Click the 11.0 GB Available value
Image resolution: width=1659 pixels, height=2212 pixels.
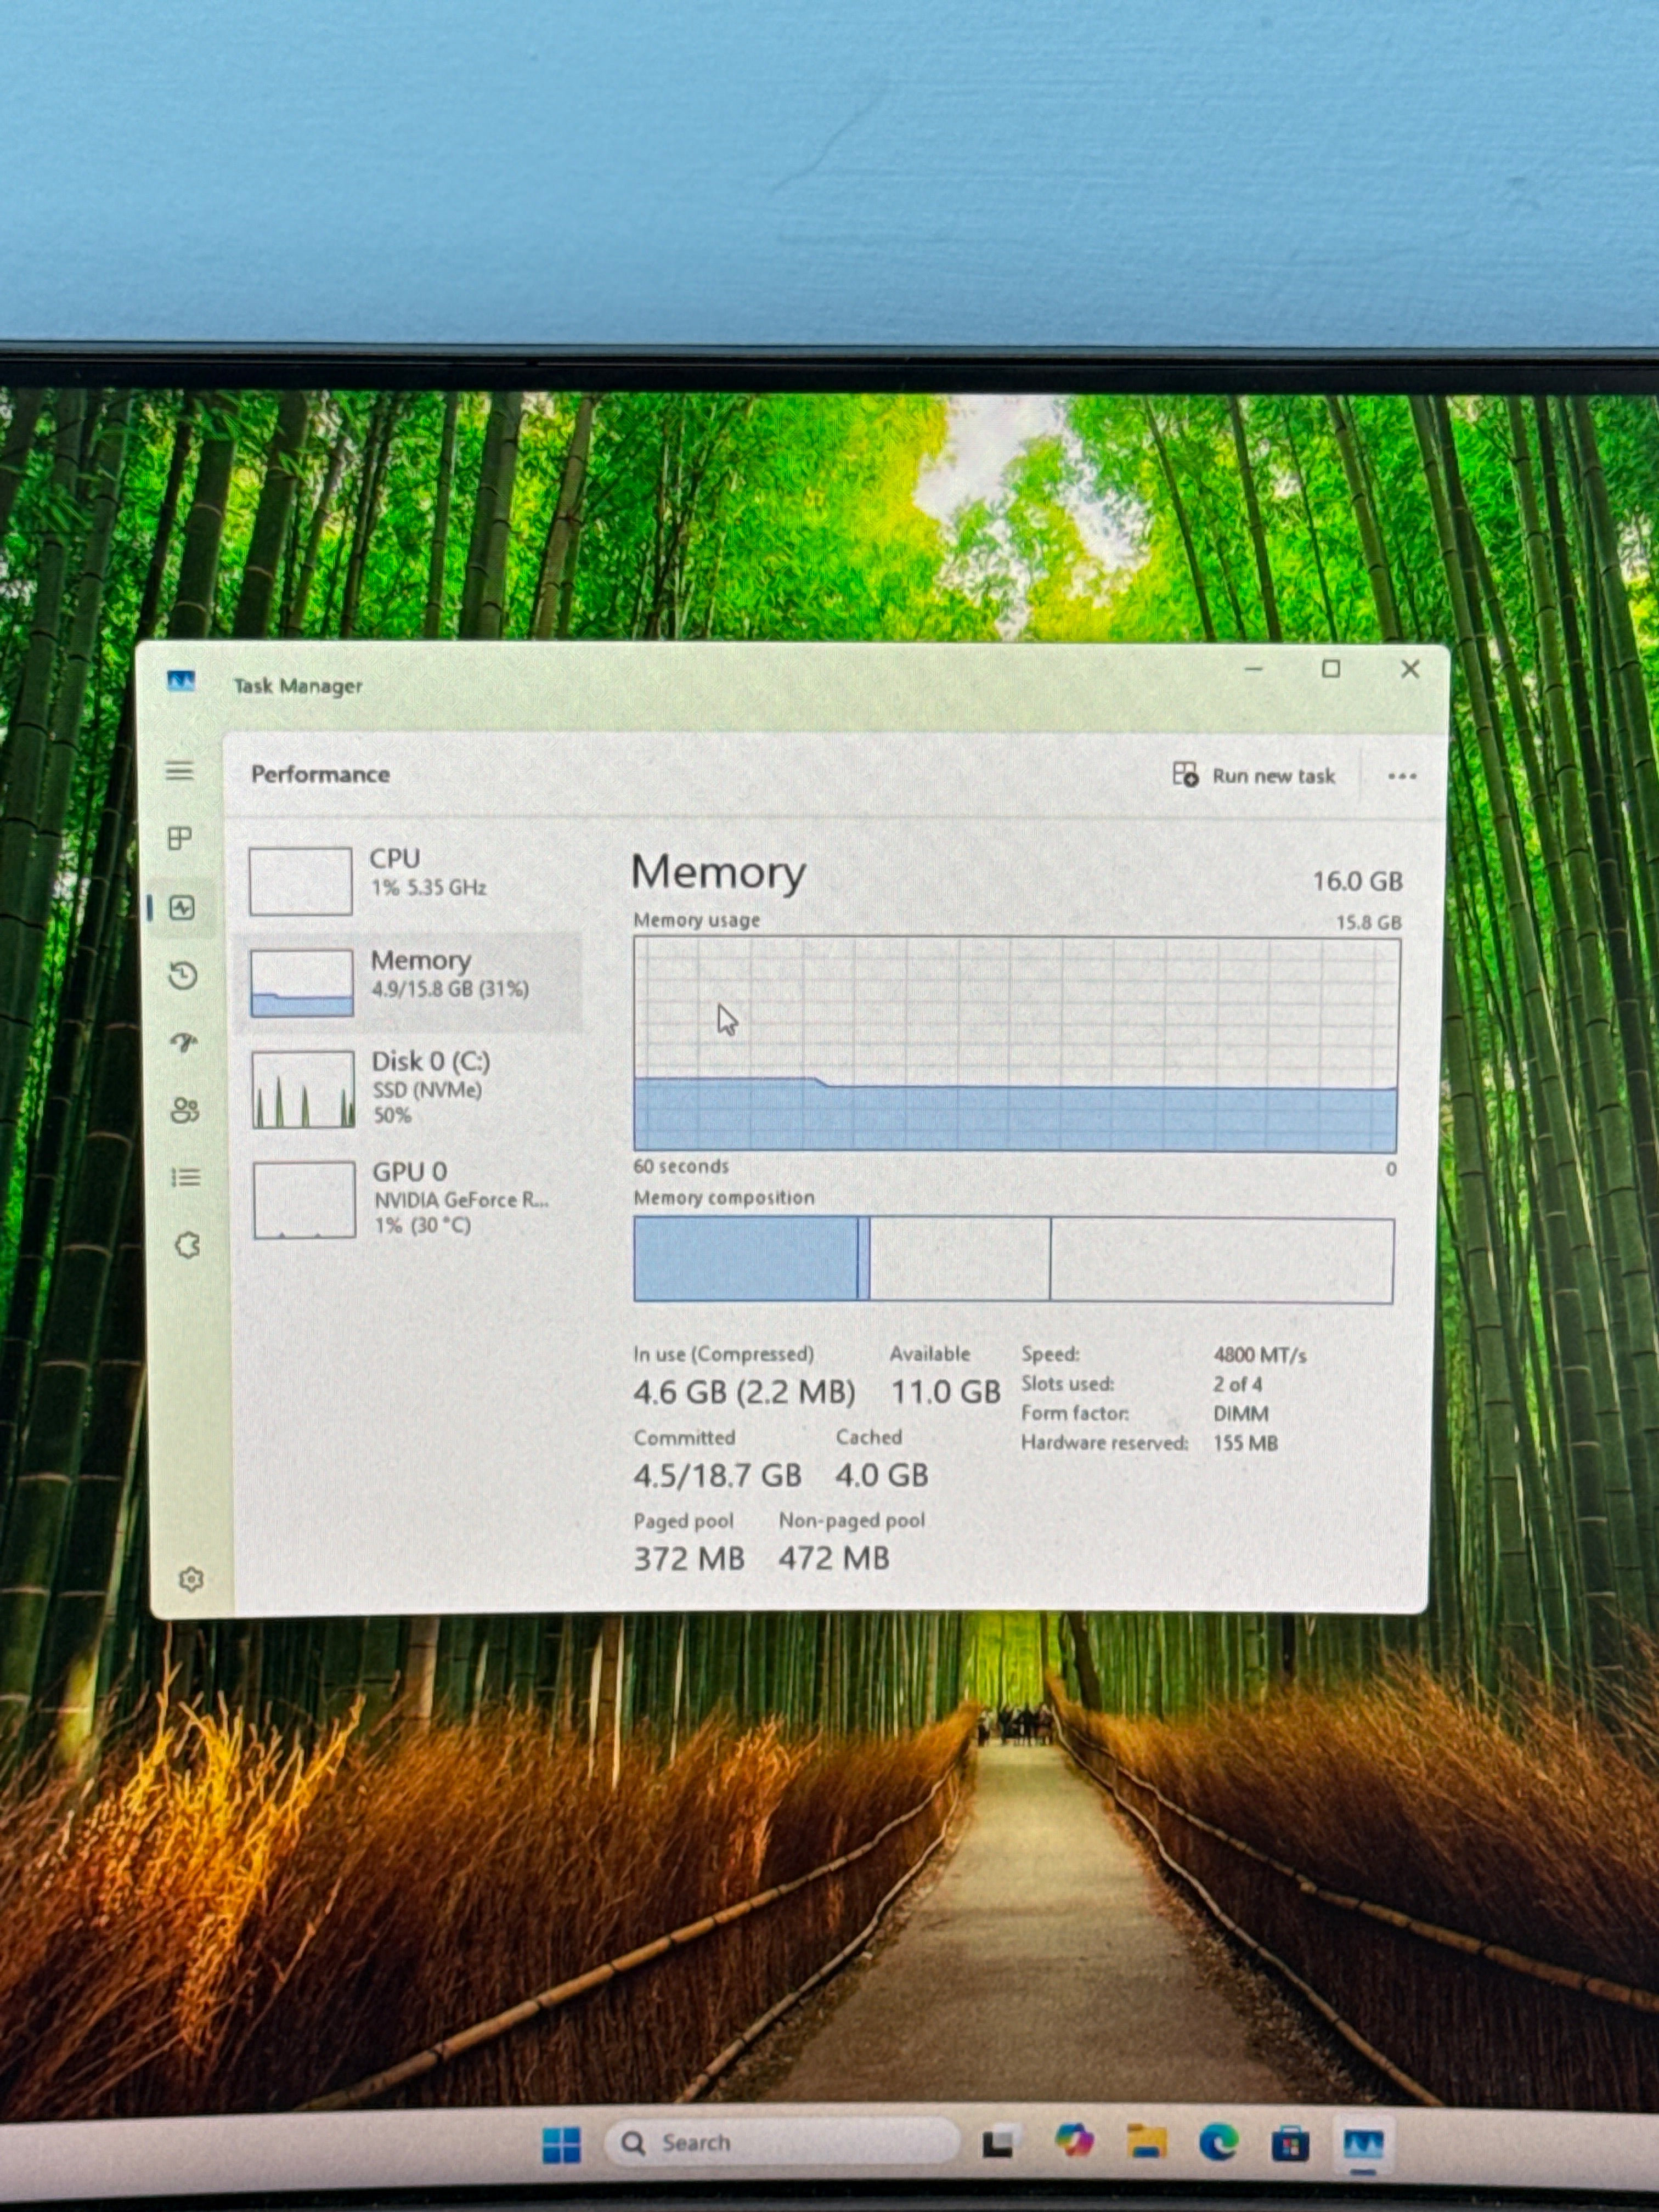[945, 1392]
